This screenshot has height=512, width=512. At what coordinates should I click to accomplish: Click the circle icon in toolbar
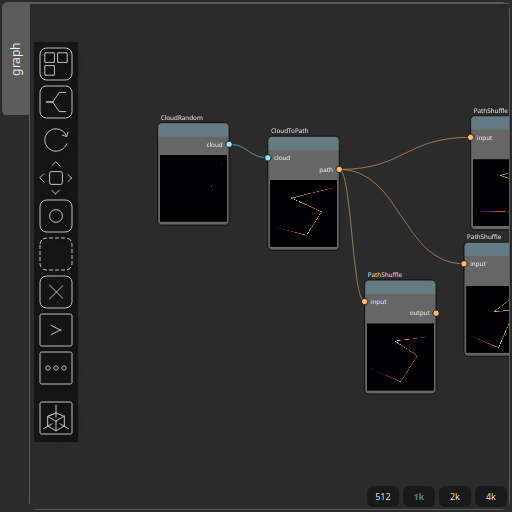(56, 216)
